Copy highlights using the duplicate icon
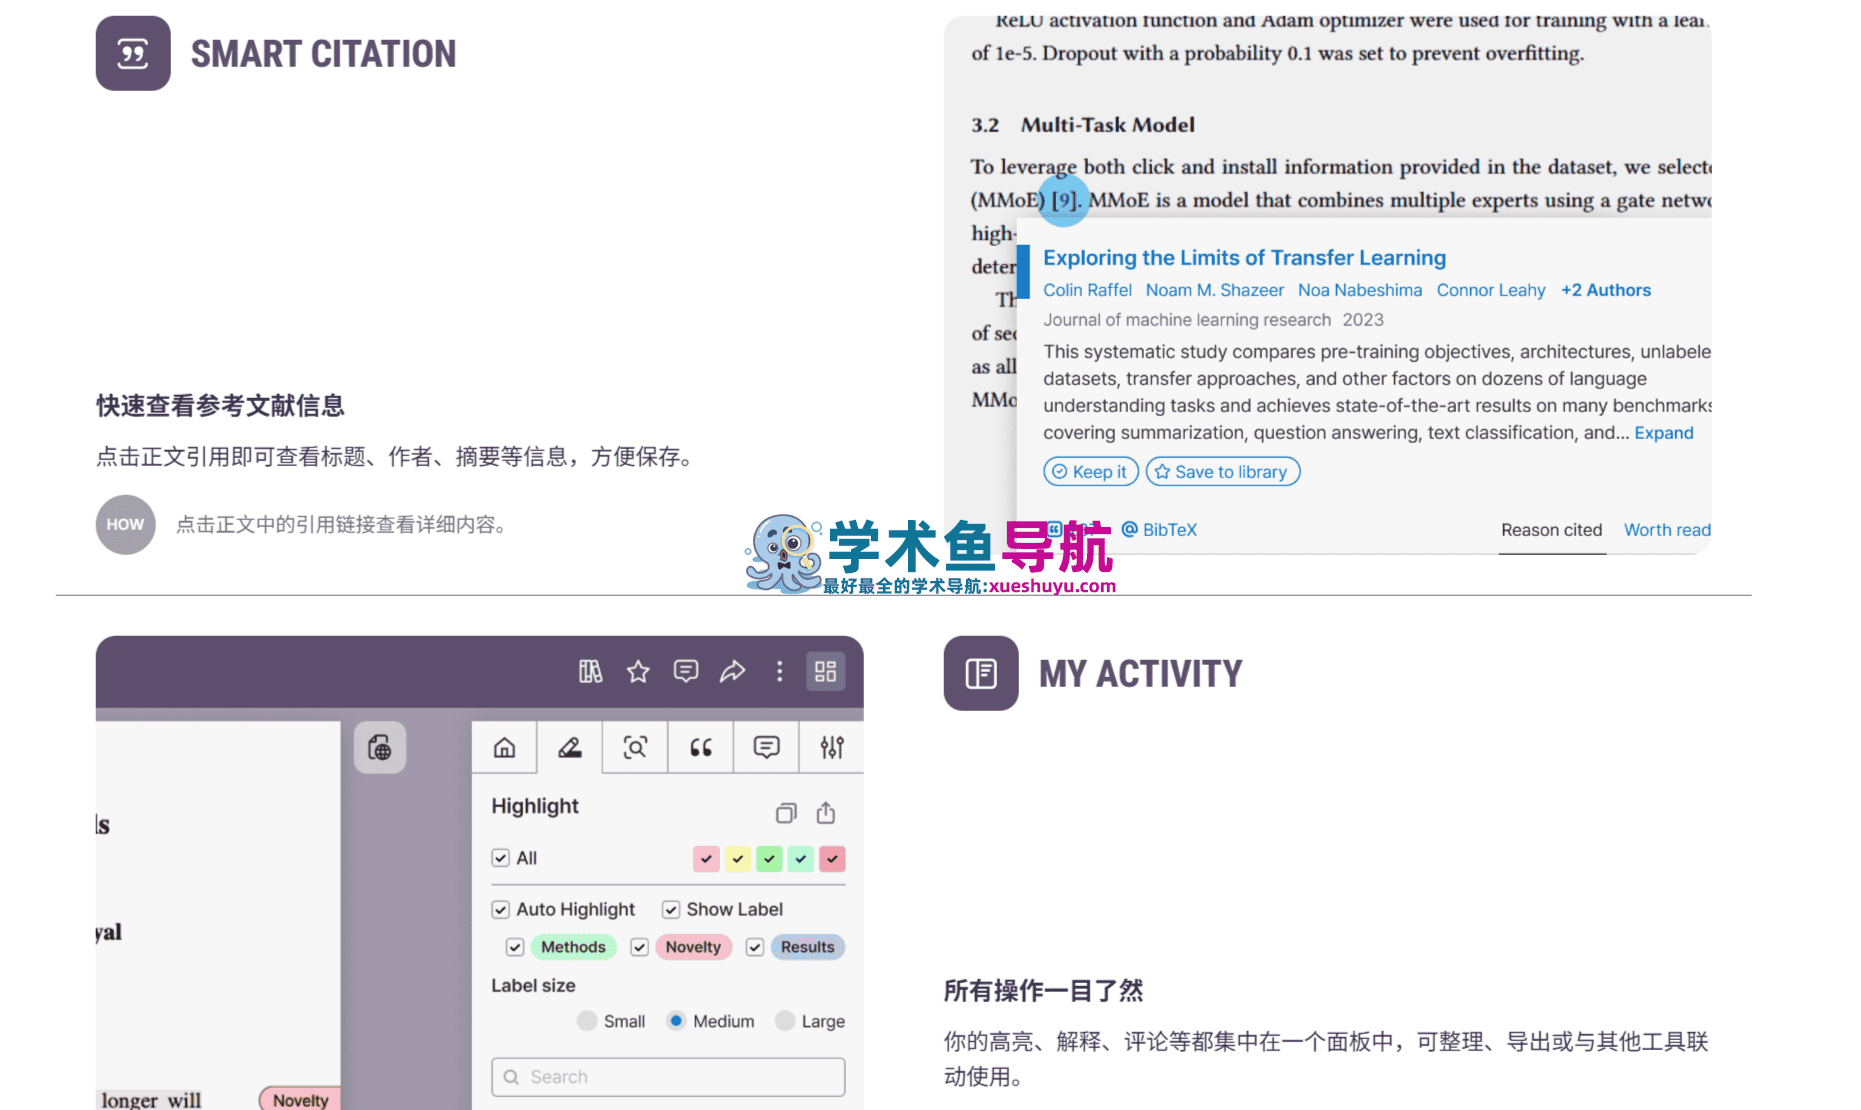Viewport: 1861px width, 1110px height. (x=787, y=813)
